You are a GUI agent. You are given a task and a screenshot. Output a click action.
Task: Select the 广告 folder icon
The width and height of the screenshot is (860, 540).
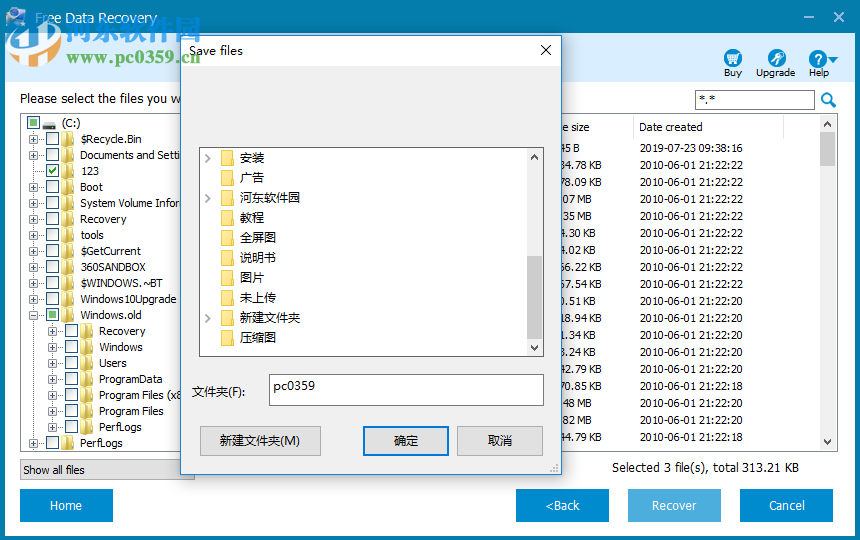[228, 178]
